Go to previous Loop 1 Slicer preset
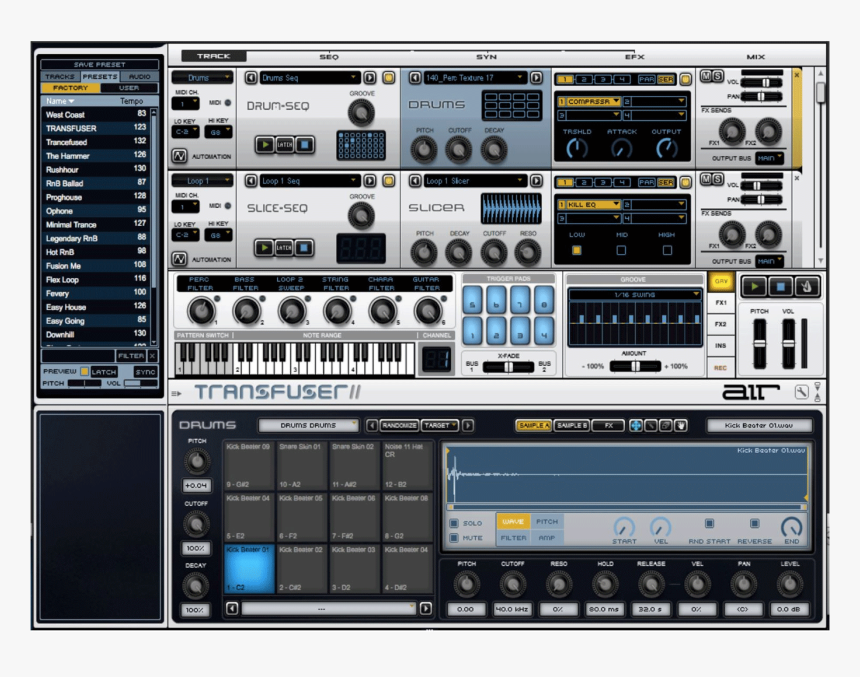This screenshot has height=677, width=860. click(415, 180)
